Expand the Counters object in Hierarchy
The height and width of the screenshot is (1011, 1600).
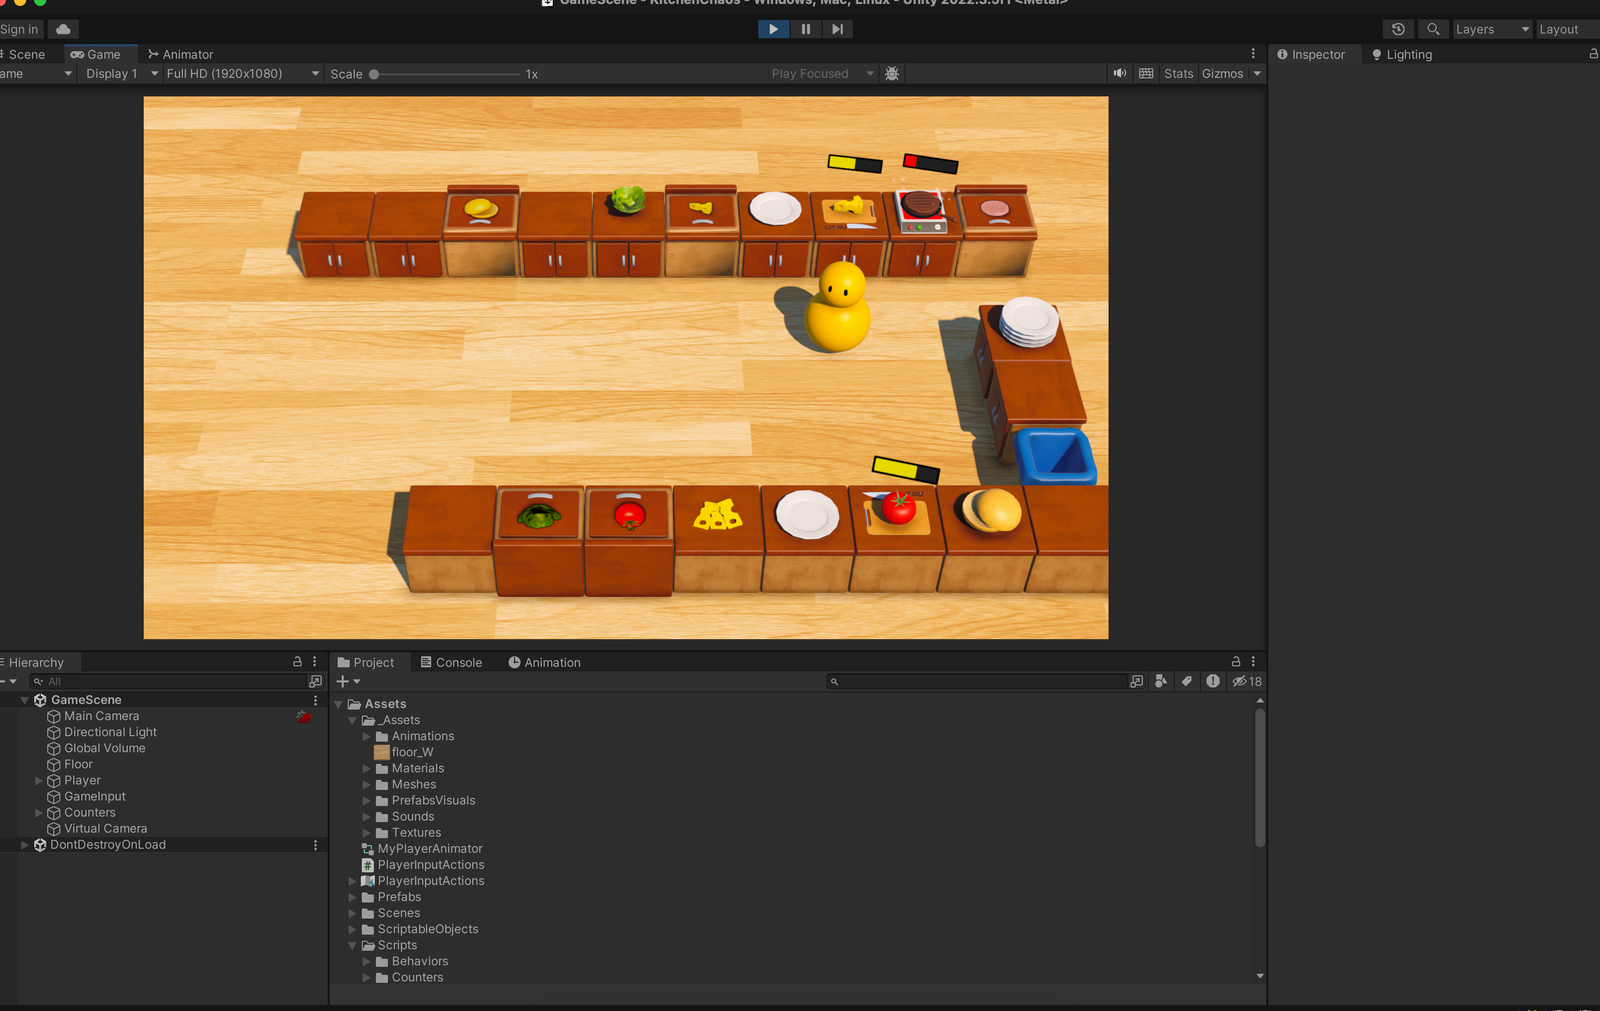(x=39, y=812)
